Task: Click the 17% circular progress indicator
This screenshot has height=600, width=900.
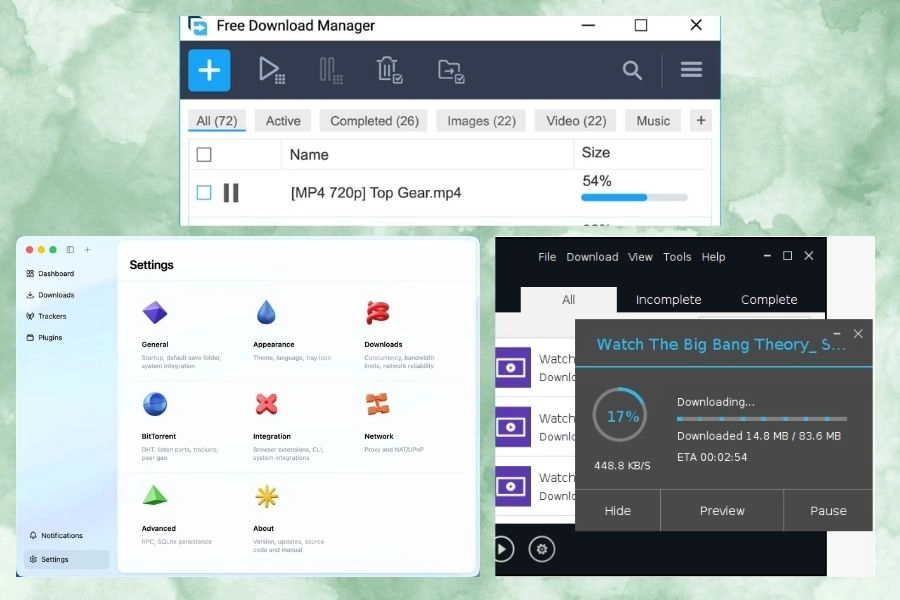Action: (x=622, y=416)
